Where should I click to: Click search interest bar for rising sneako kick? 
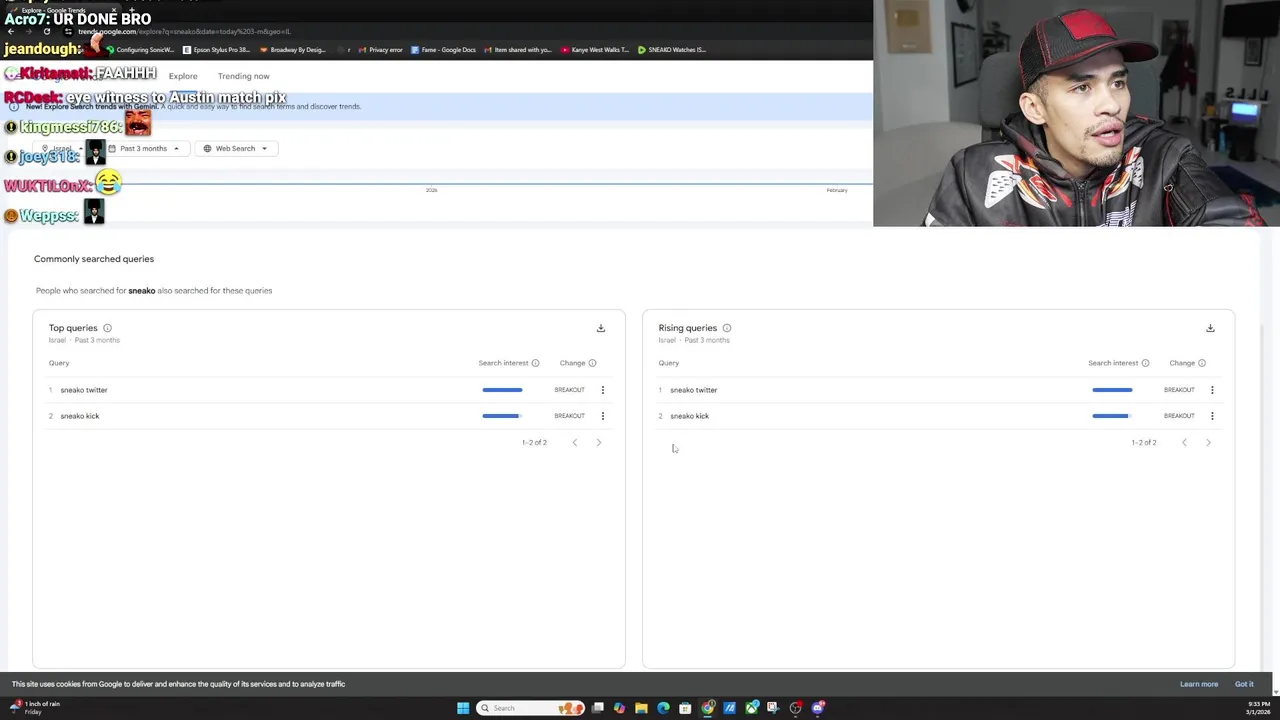[x=1112, y=416]
